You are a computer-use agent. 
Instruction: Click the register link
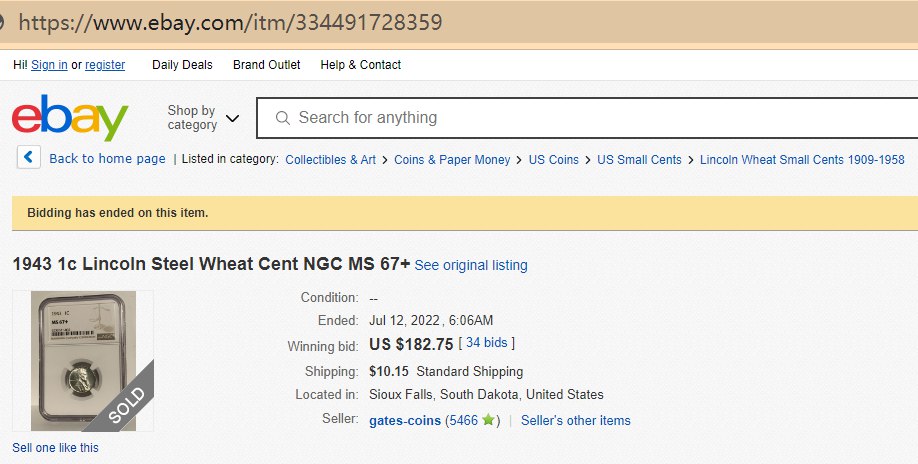(x=105, y=65)
